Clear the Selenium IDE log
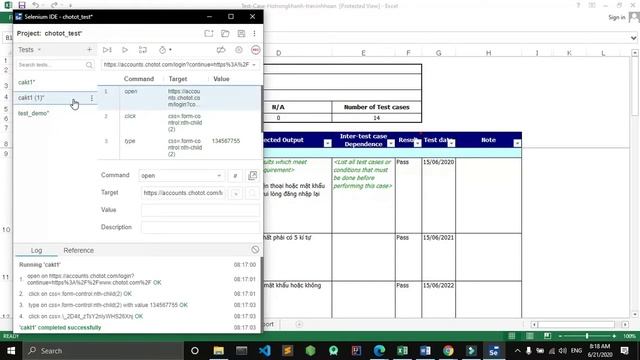Image resolution: width=640 pixels, height=360 pixels. (x=255, y=249)
